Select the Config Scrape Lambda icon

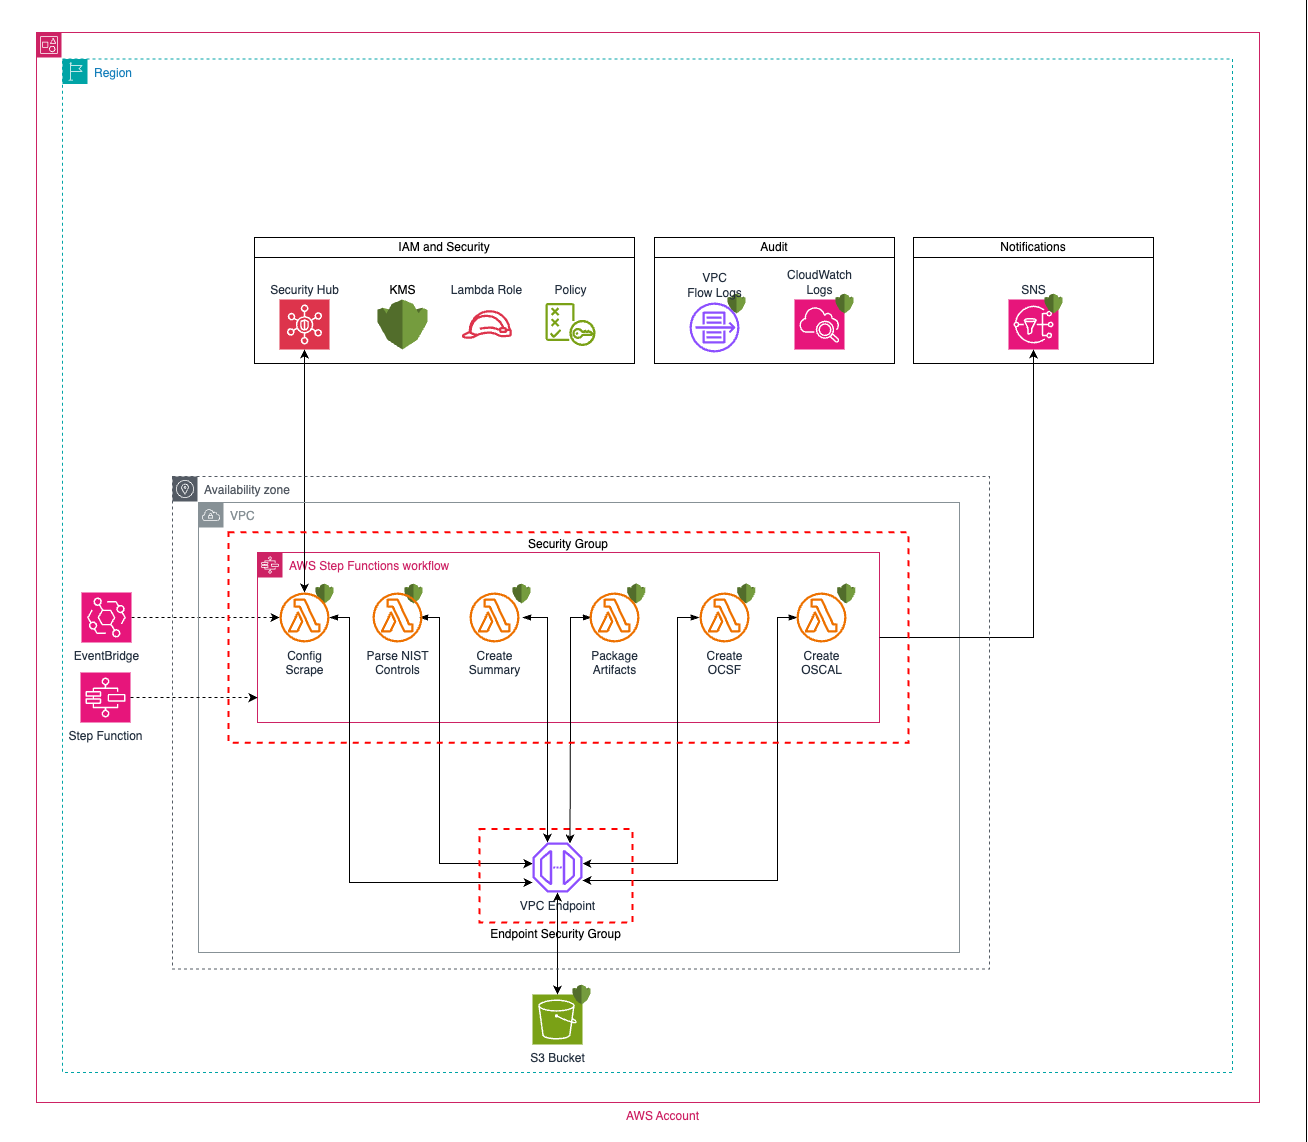tap(304, 618)
